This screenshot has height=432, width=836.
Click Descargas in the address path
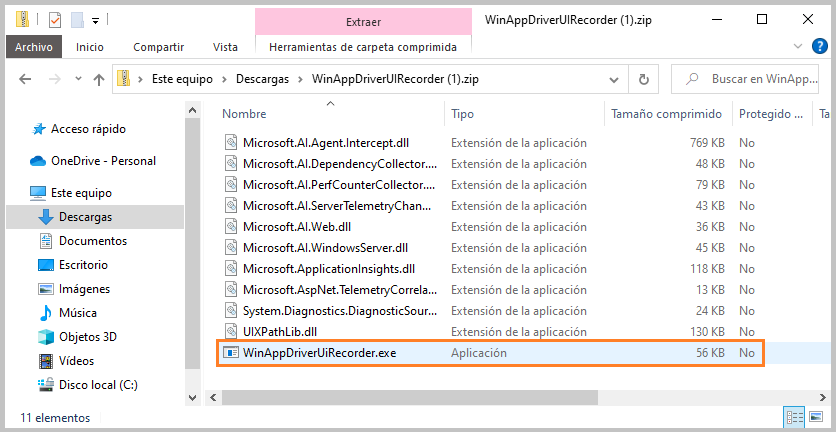click(x=262, y=79)
